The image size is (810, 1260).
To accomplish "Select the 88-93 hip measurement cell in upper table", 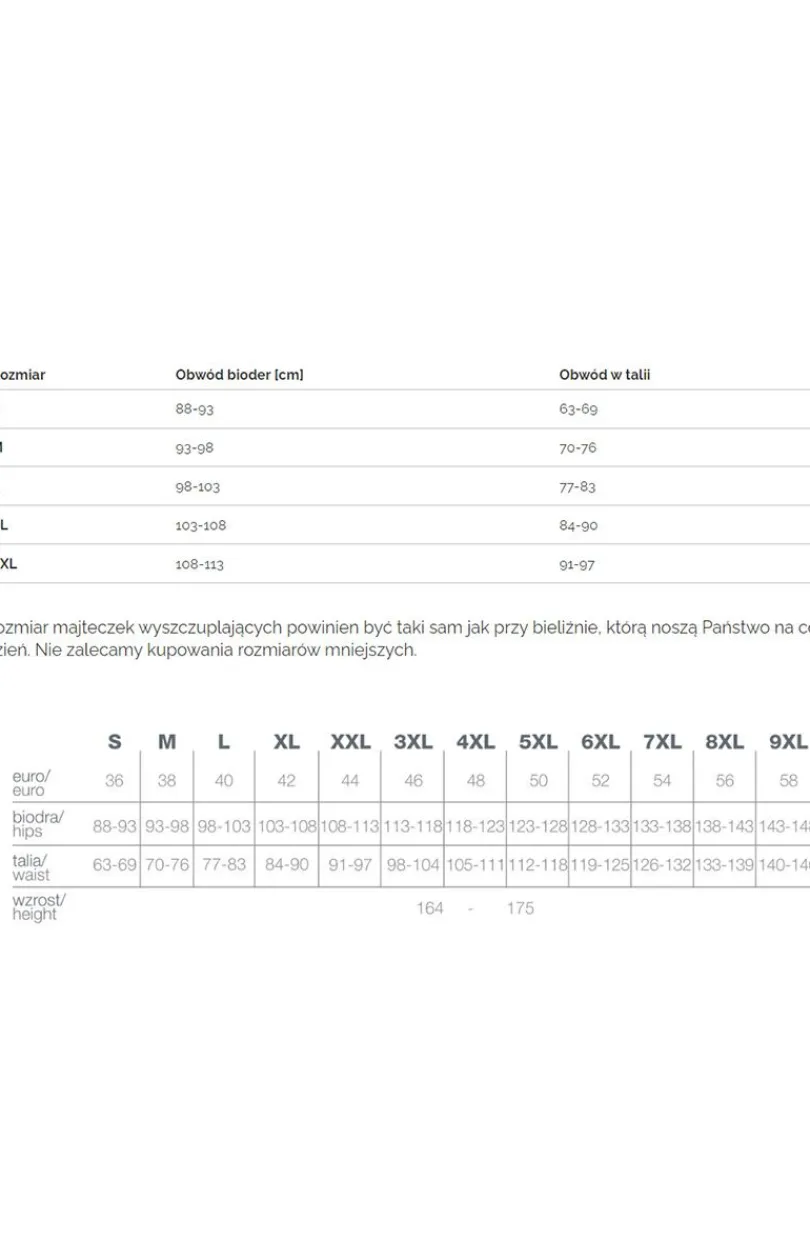I will [194, 409].
